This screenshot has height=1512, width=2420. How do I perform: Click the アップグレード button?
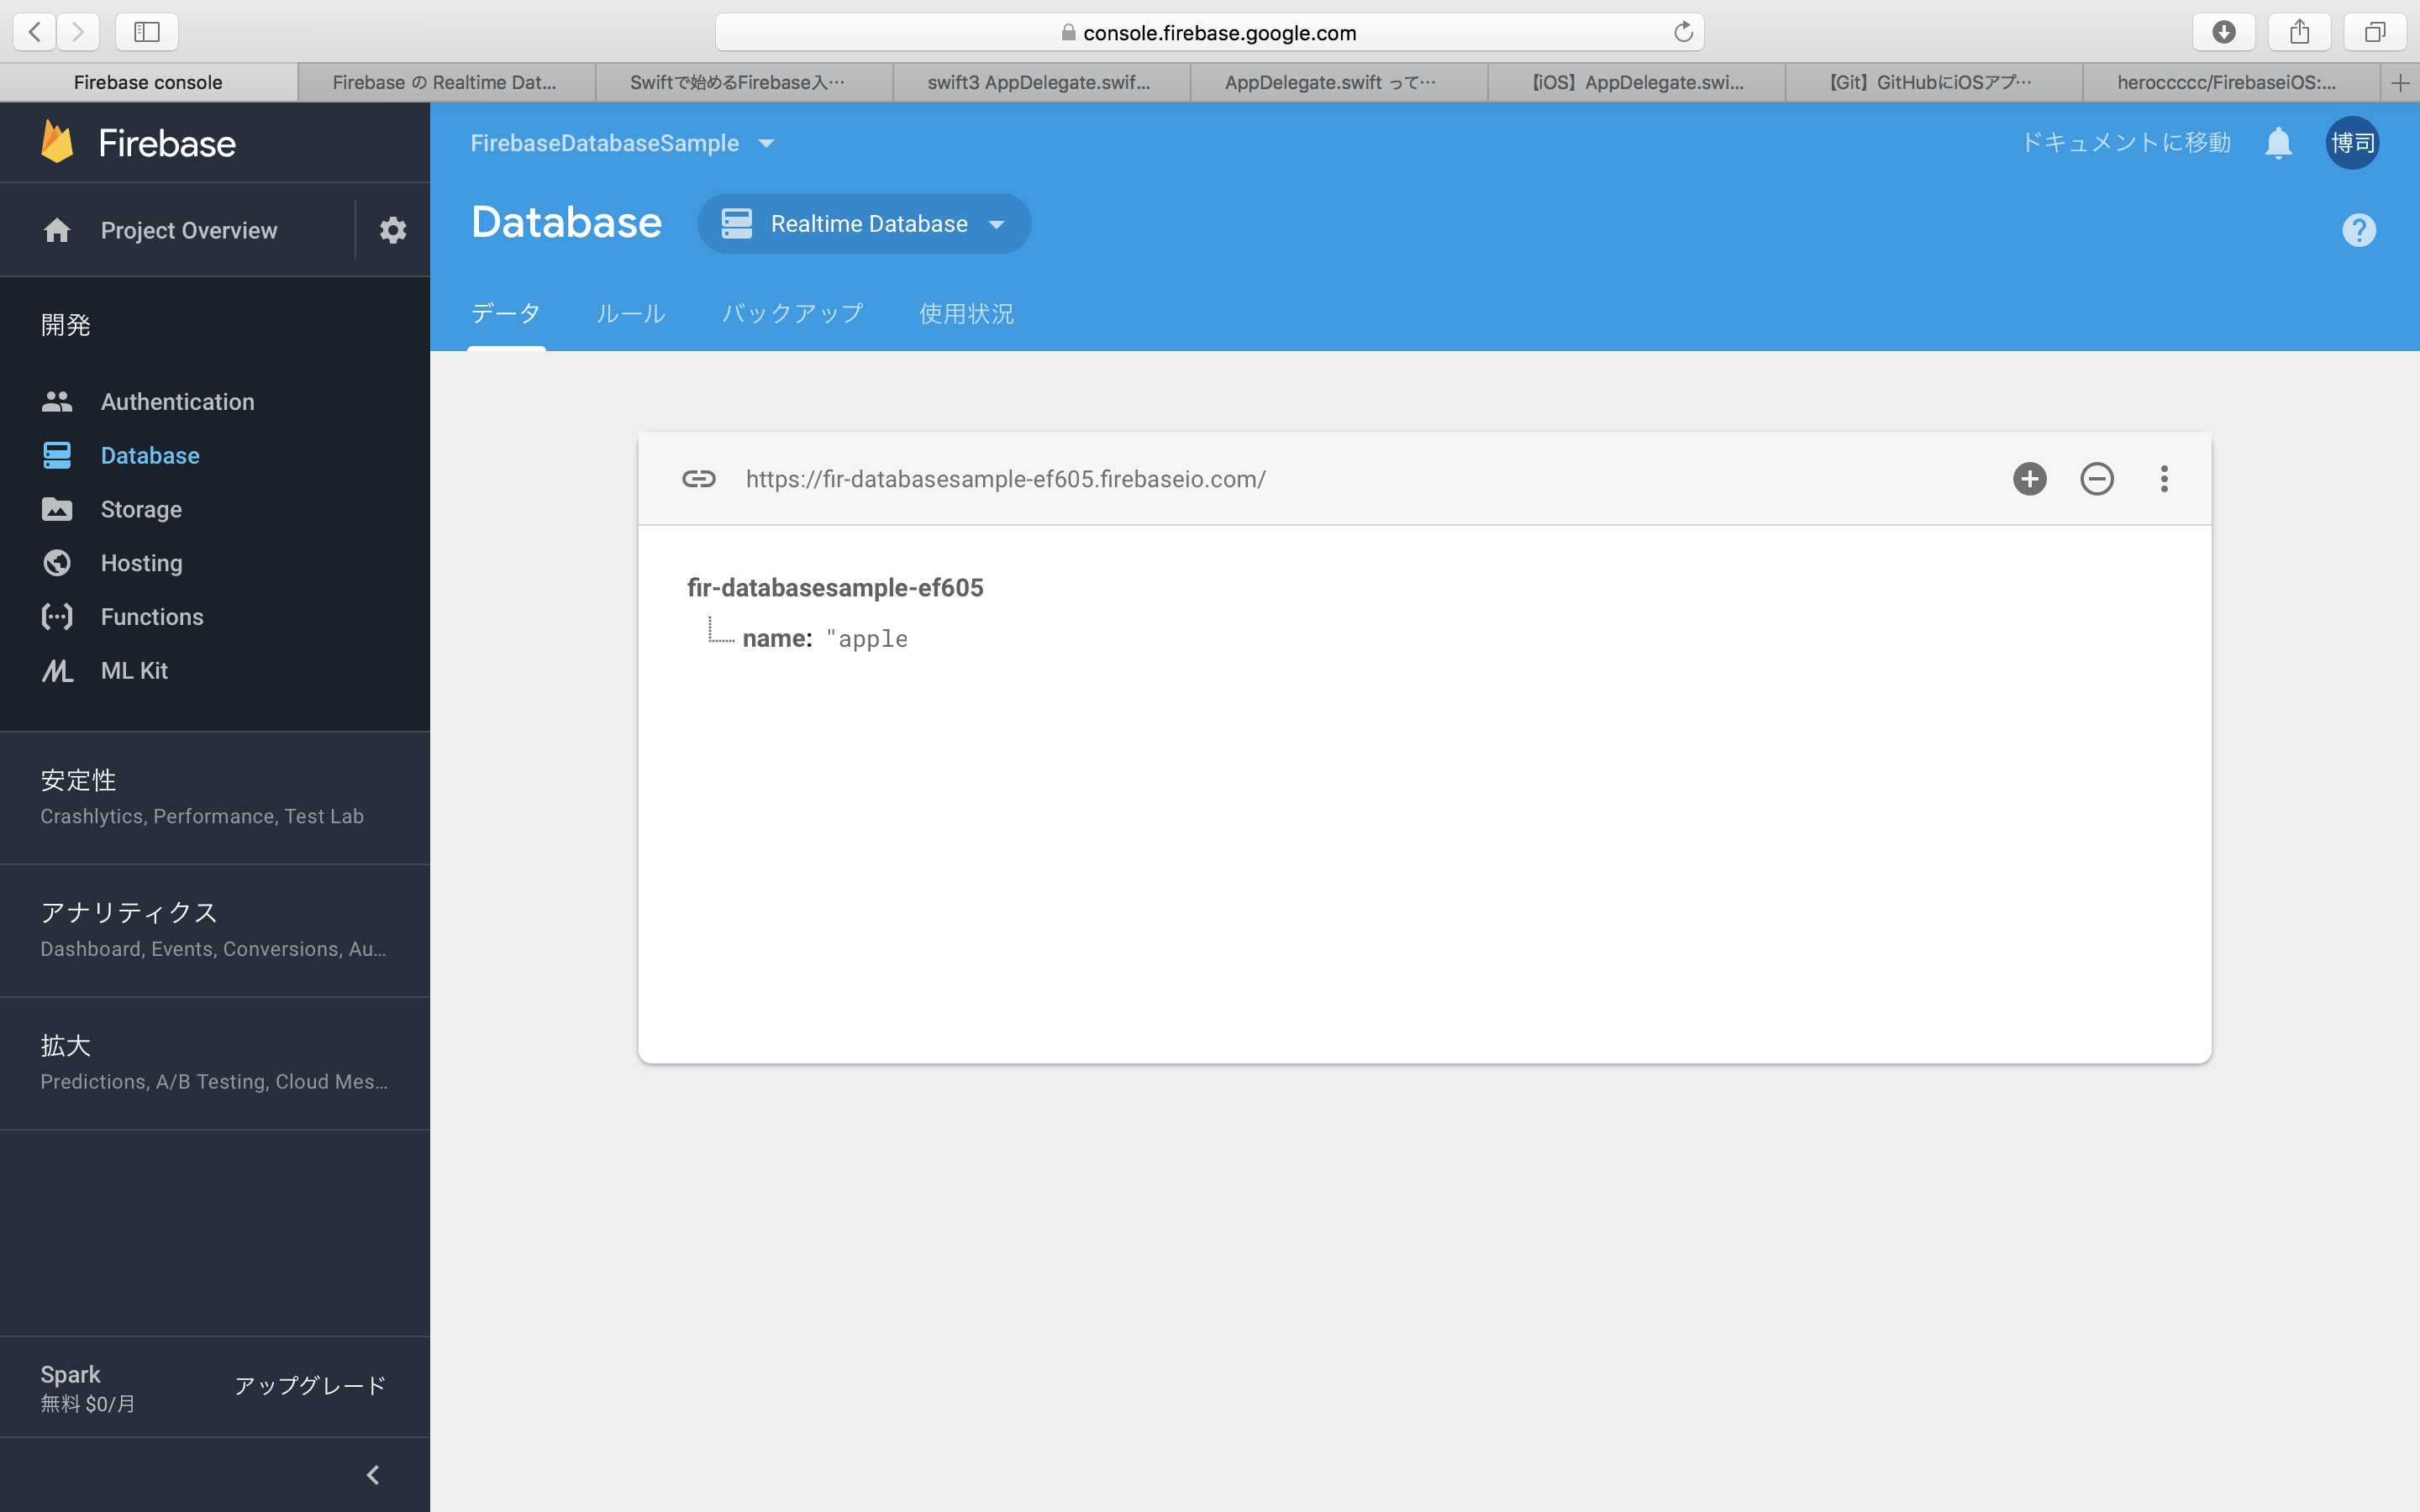[312, 1385]
